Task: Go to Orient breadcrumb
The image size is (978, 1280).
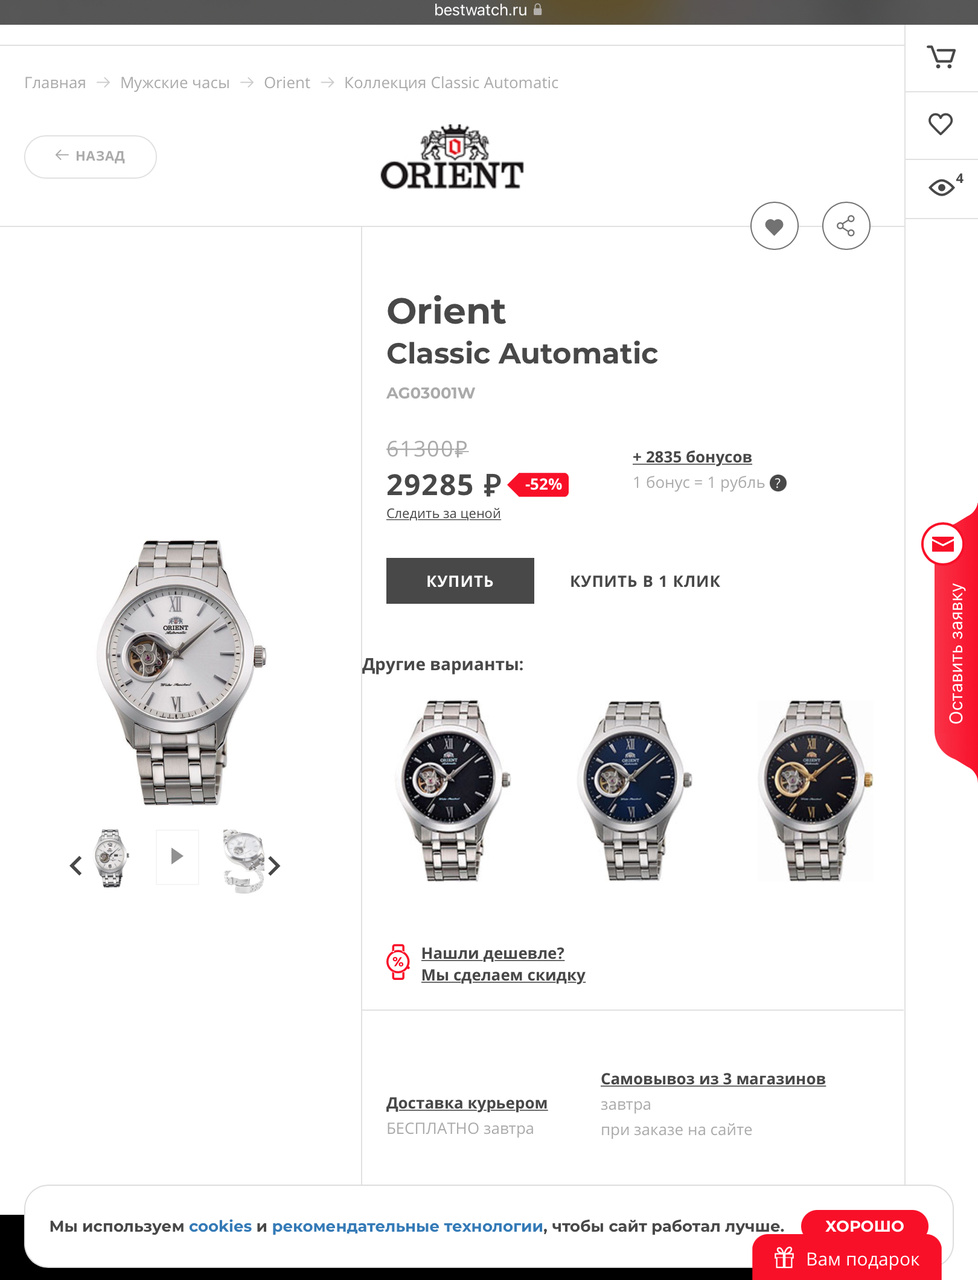Action: (x=287, y=83)
